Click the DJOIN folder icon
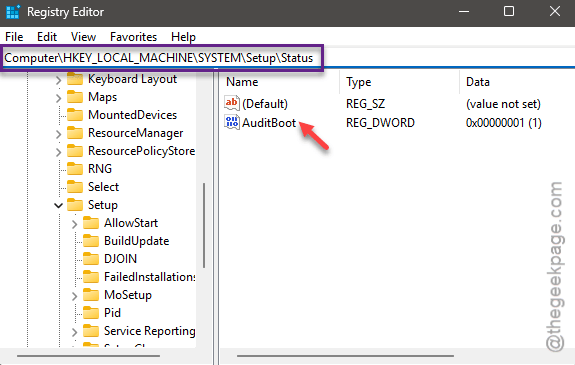575x365 pixels. click(91, 259)
